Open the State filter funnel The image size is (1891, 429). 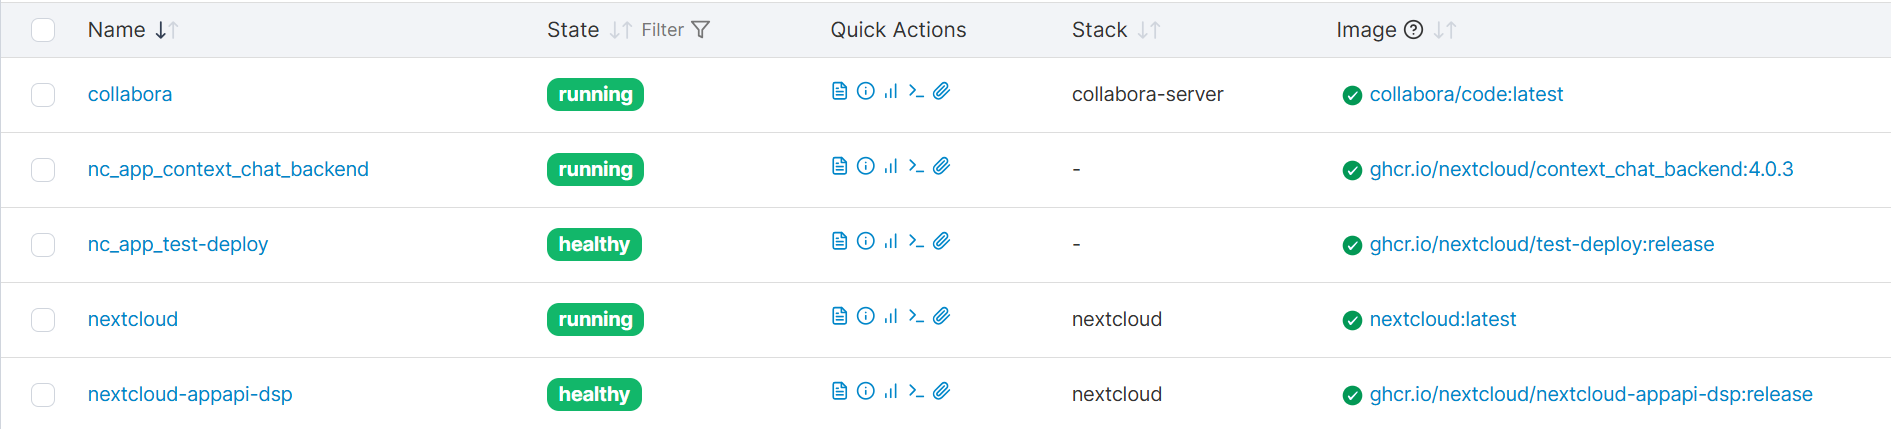pyautogui.click(x=700, y=30)
